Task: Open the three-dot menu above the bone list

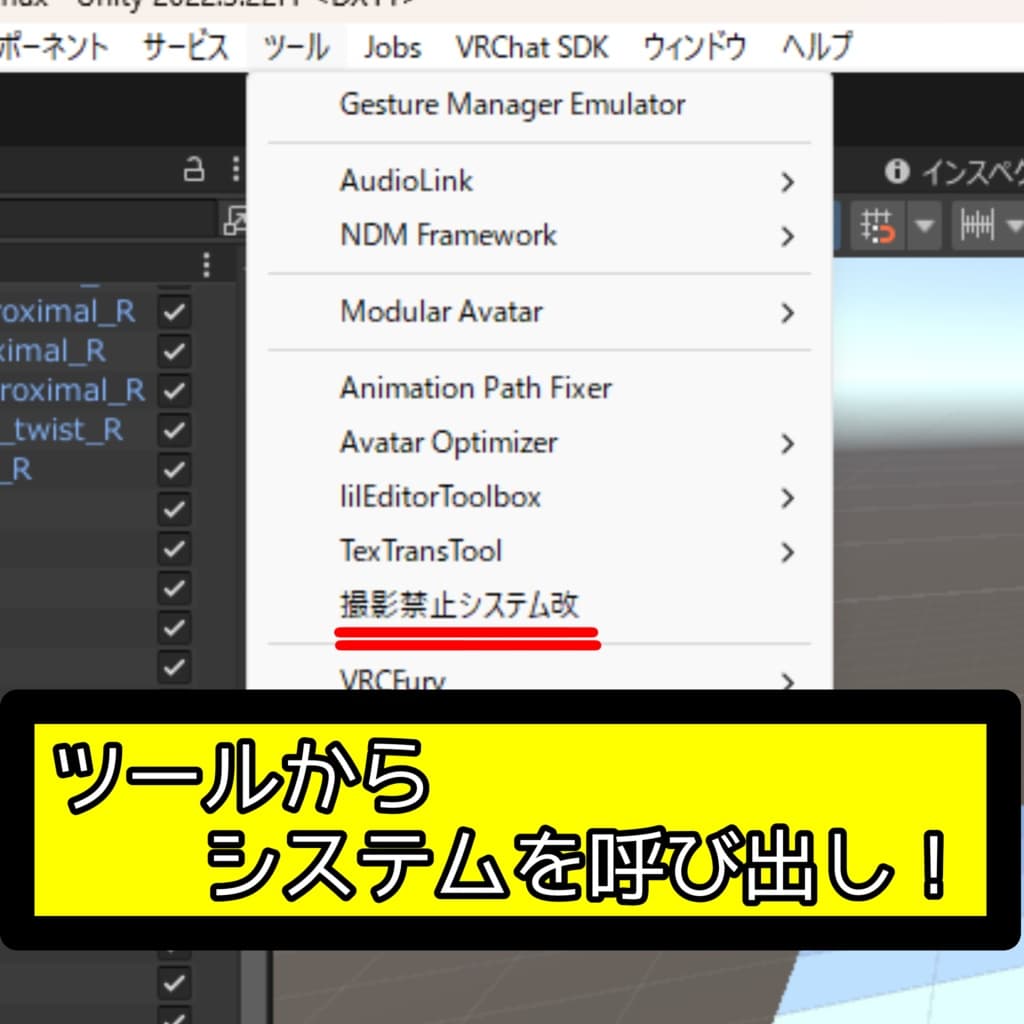Action: 206,265
